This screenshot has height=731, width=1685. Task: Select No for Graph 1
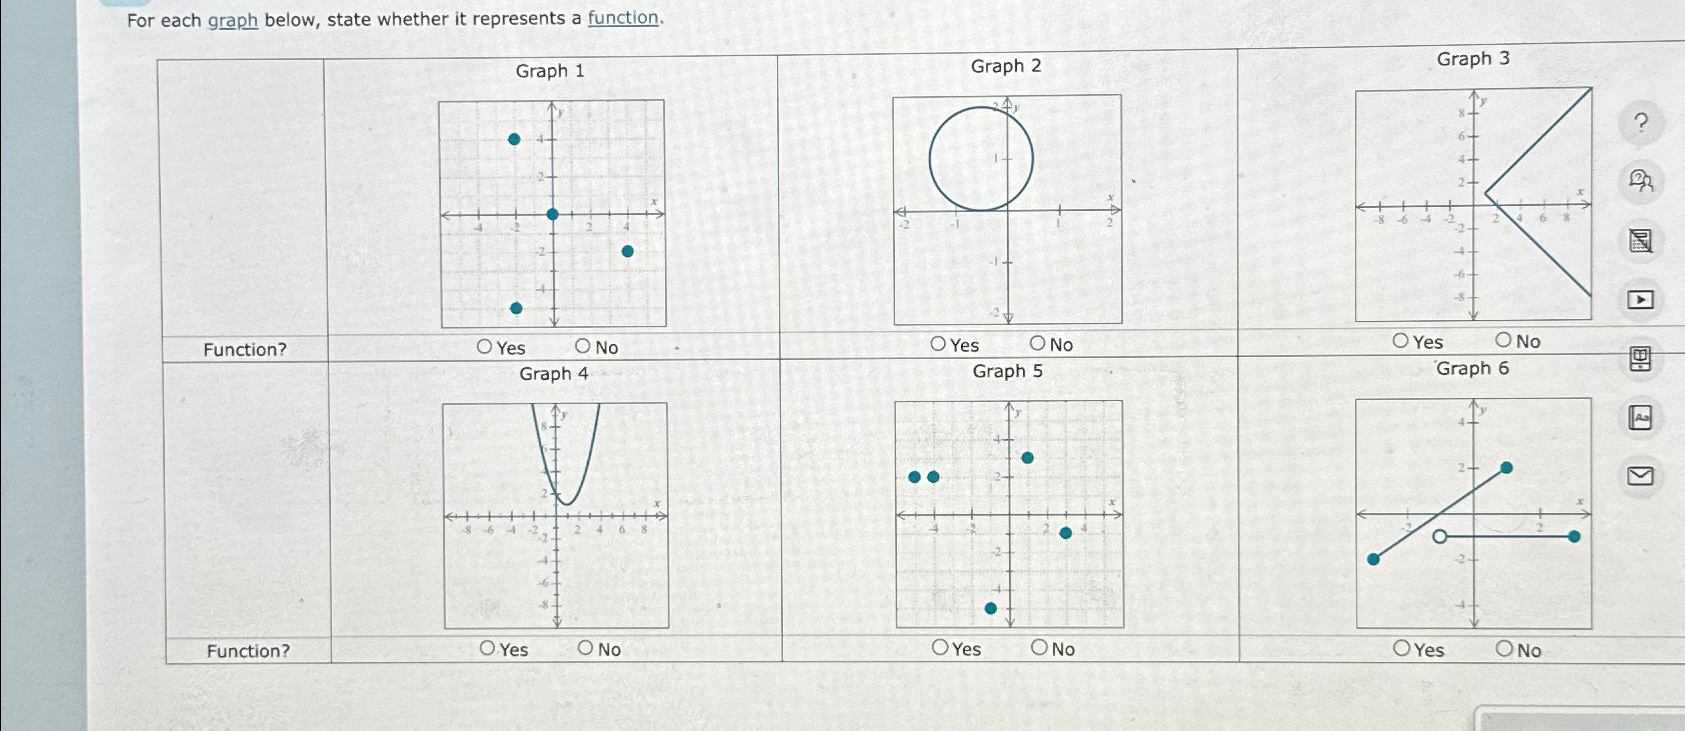[x=583, y=347]
